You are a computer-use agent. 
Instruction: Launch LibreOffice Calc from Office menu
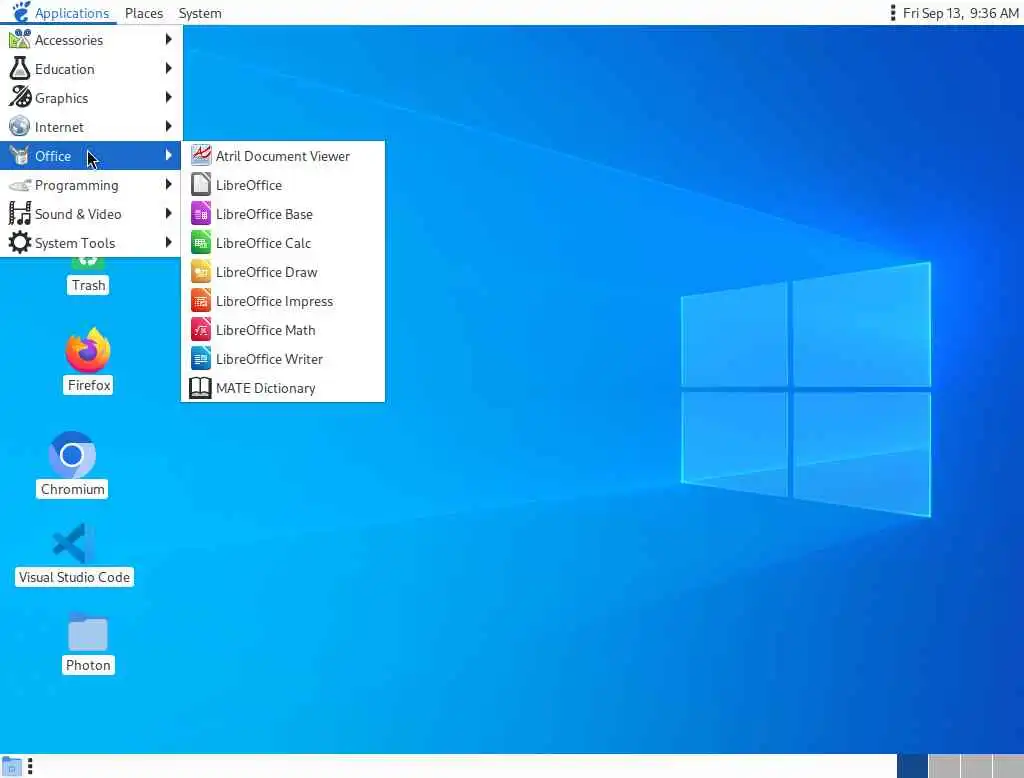[283, 243]
